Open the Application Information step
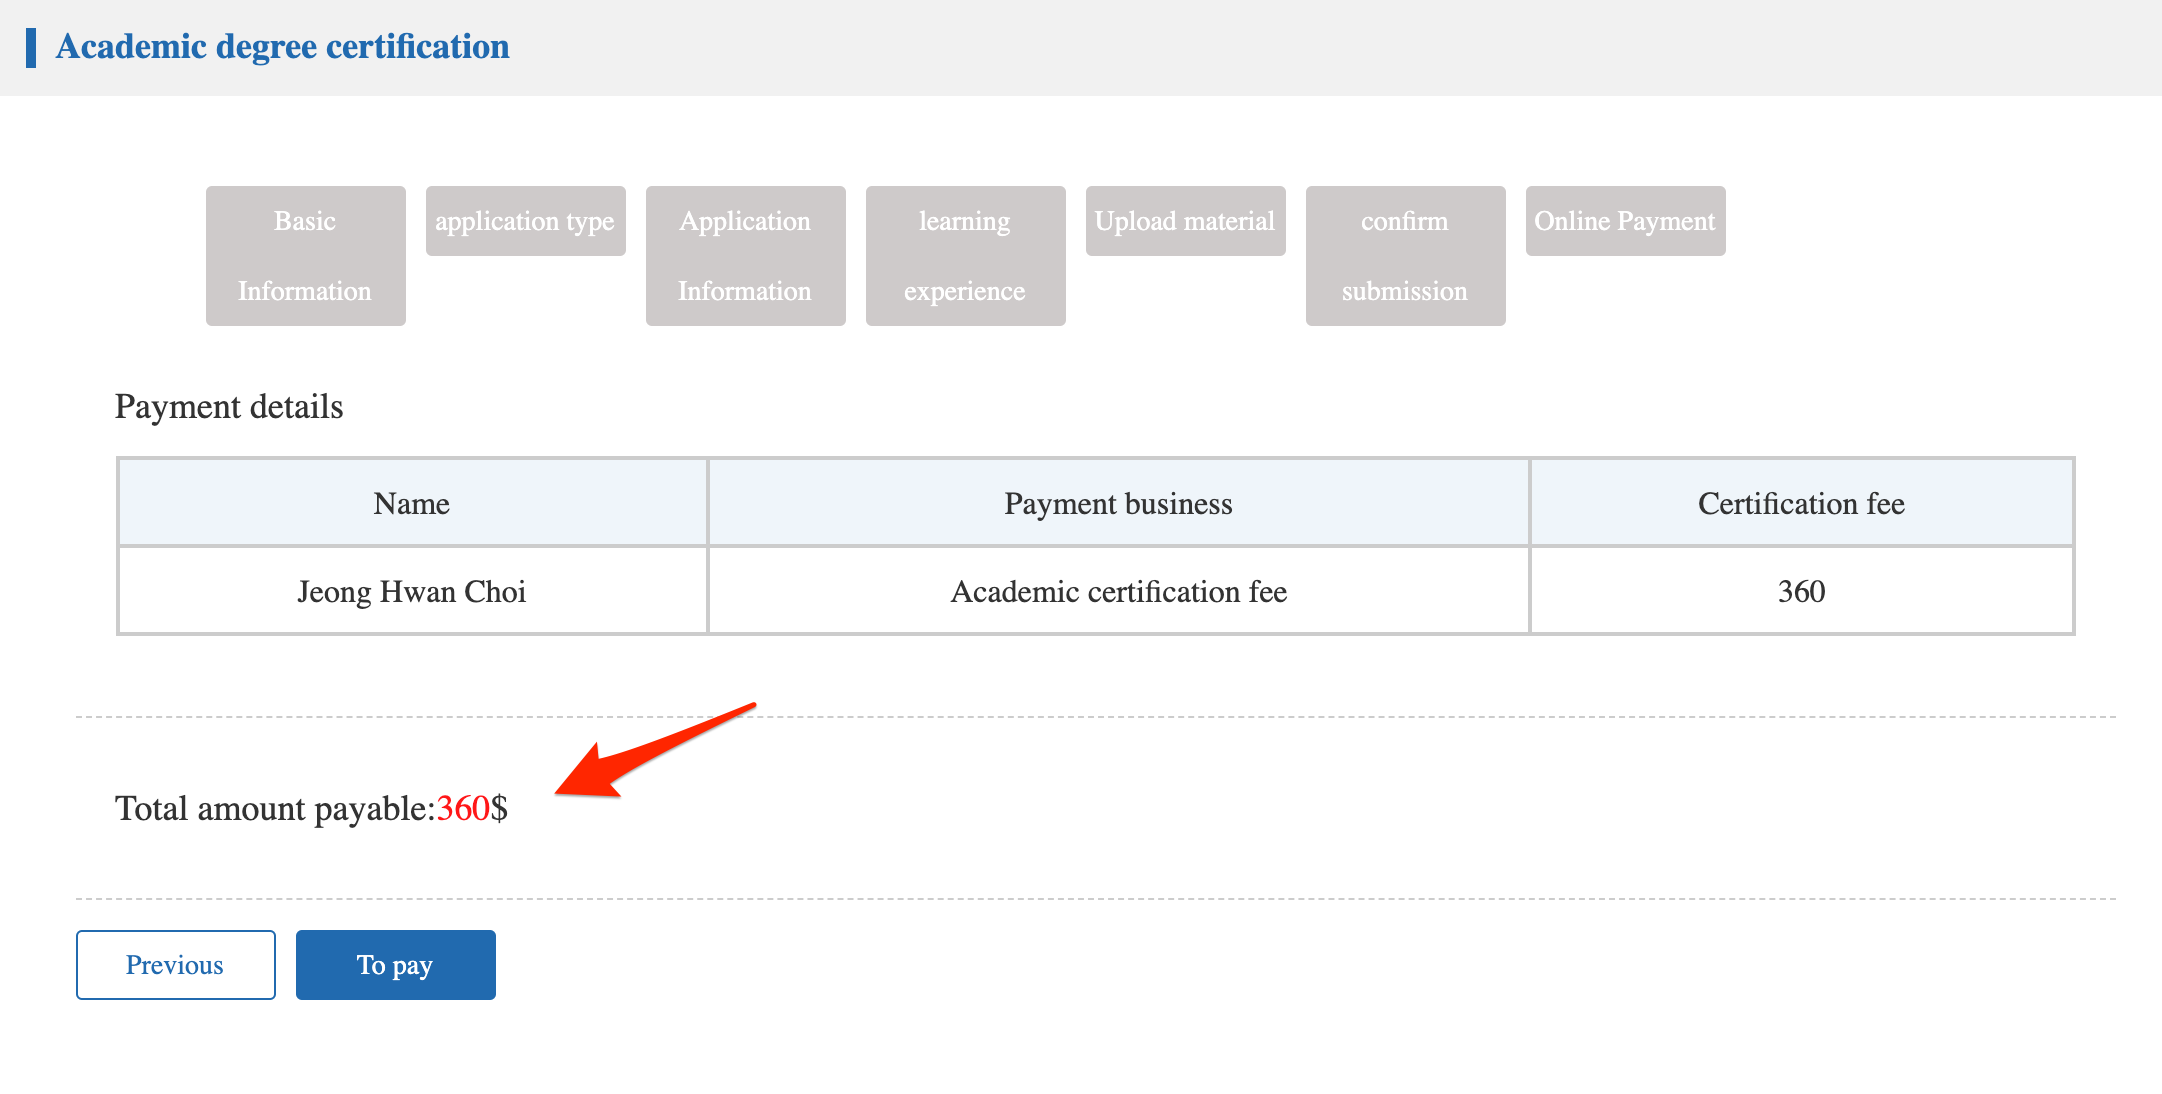The image size is (2162, 1094). [x=745, y=256]
